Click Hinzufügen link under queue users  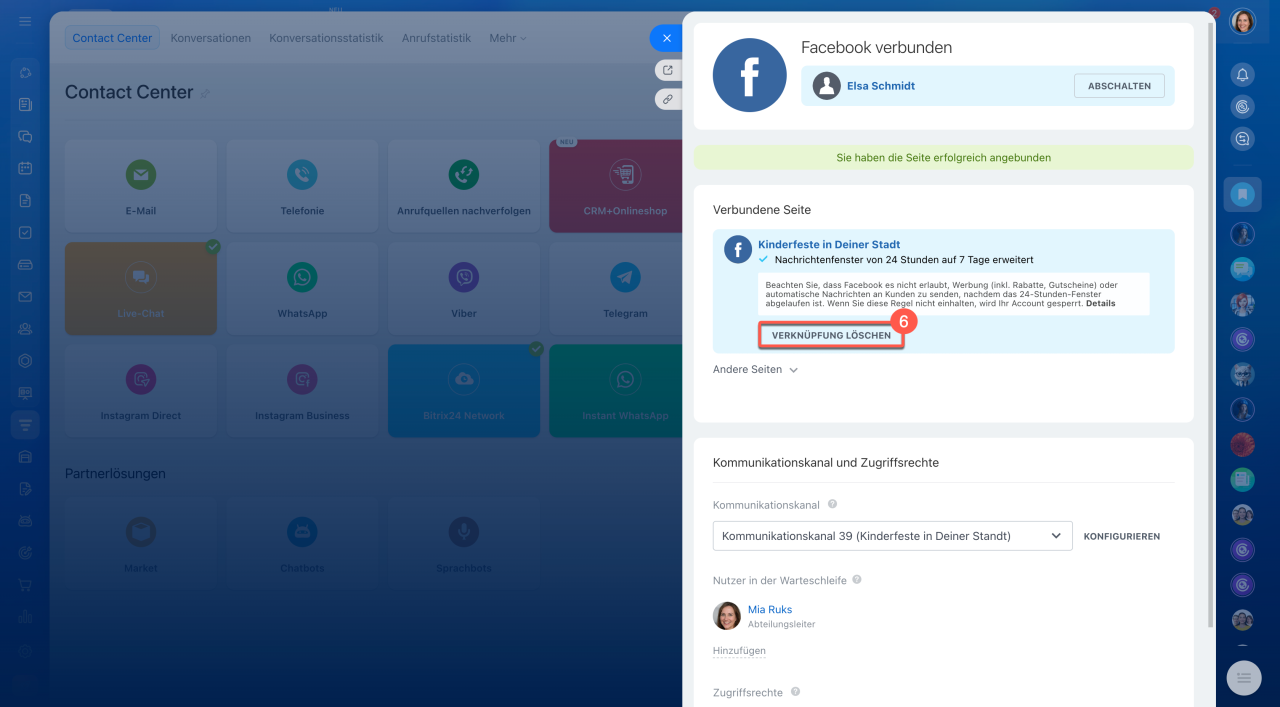(x=739, y=650)
